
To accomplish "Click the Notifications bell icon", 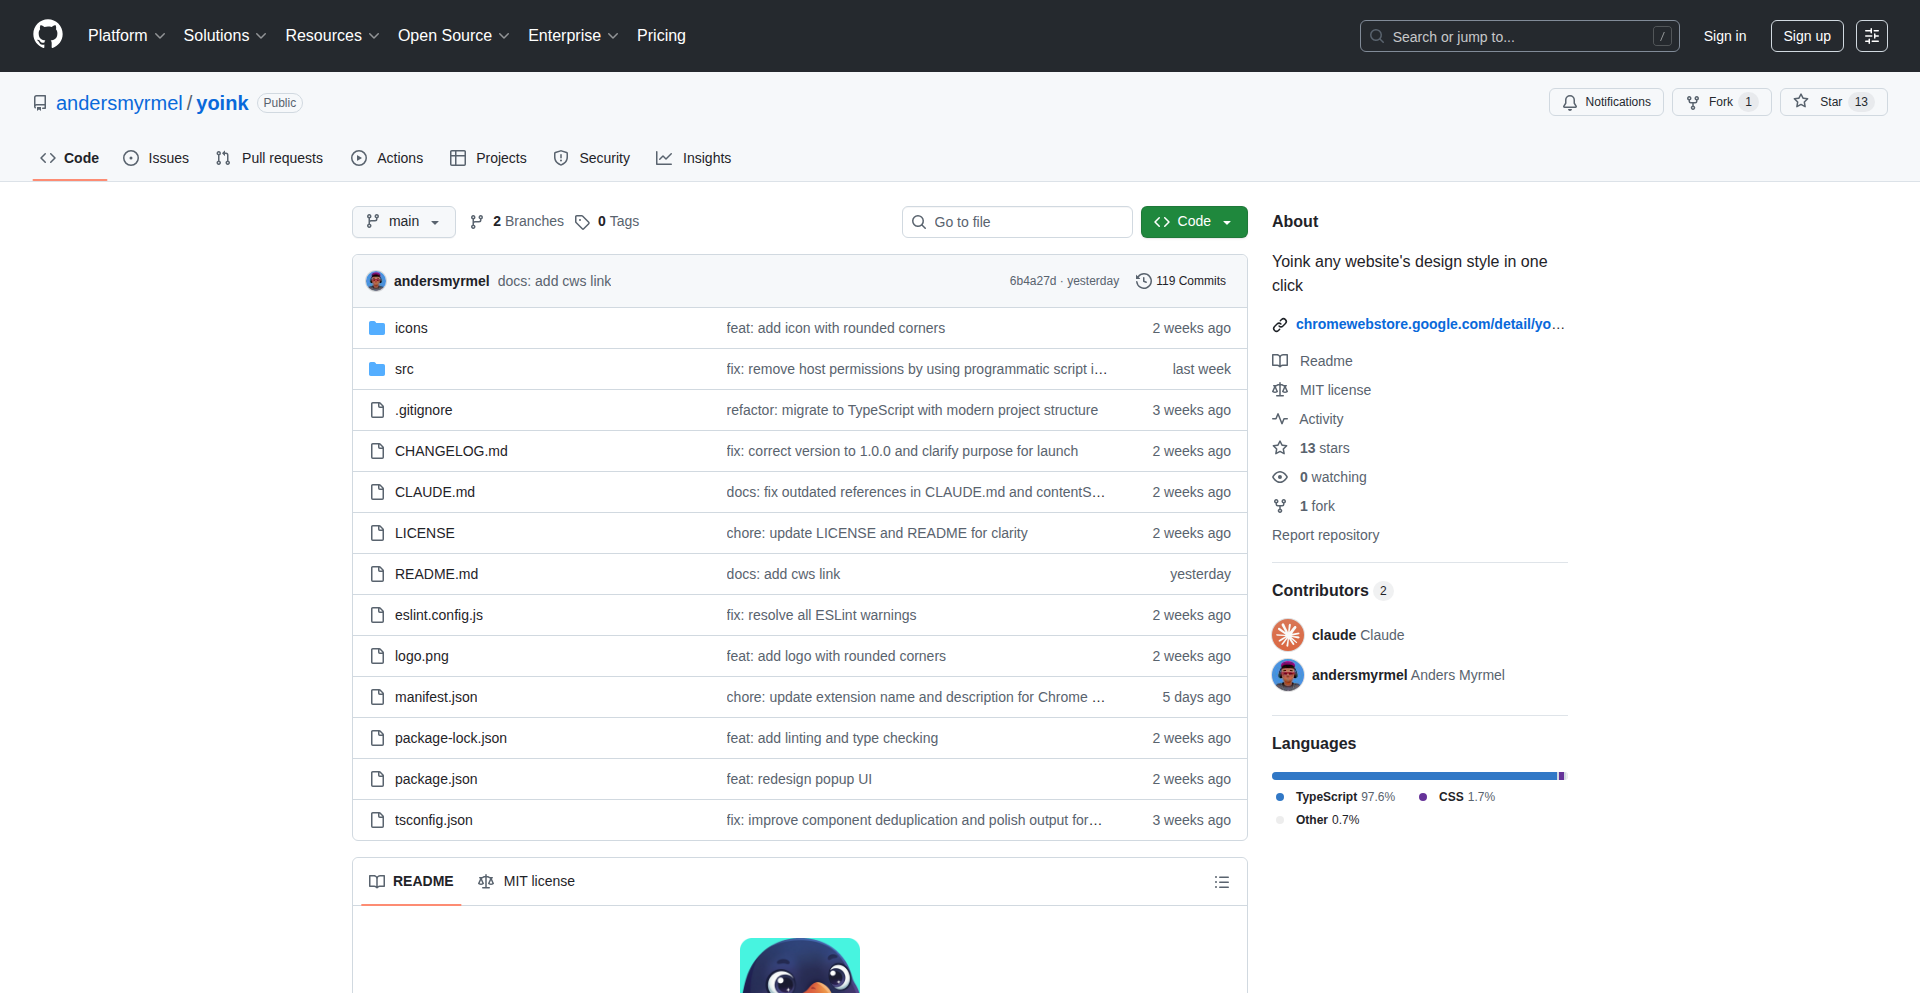I will point(1570,102).
